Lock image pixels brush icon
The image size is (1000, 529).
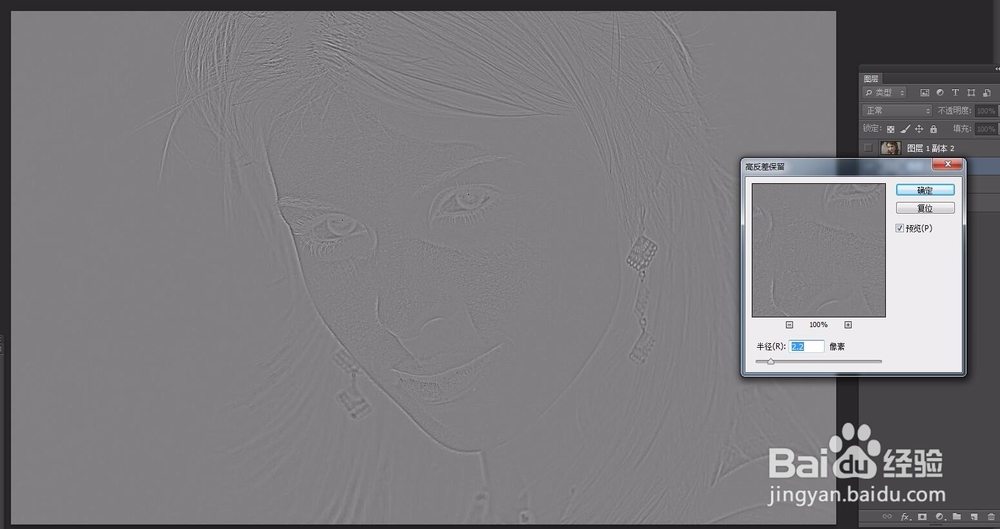(x=905, y=129)
